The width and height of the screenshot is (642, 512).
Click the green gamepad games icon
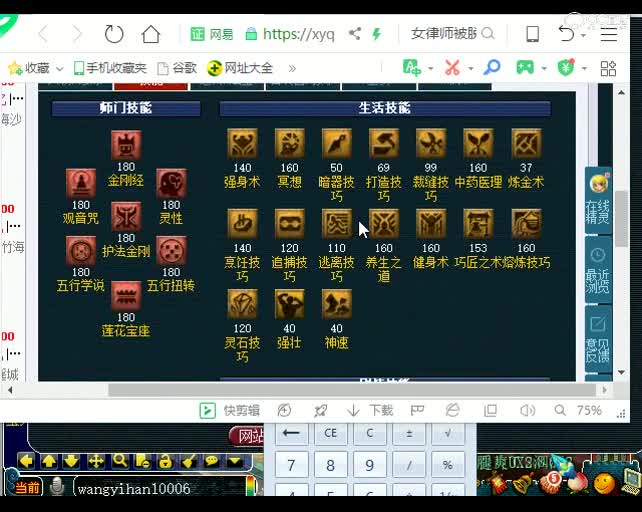coord(525,68)
